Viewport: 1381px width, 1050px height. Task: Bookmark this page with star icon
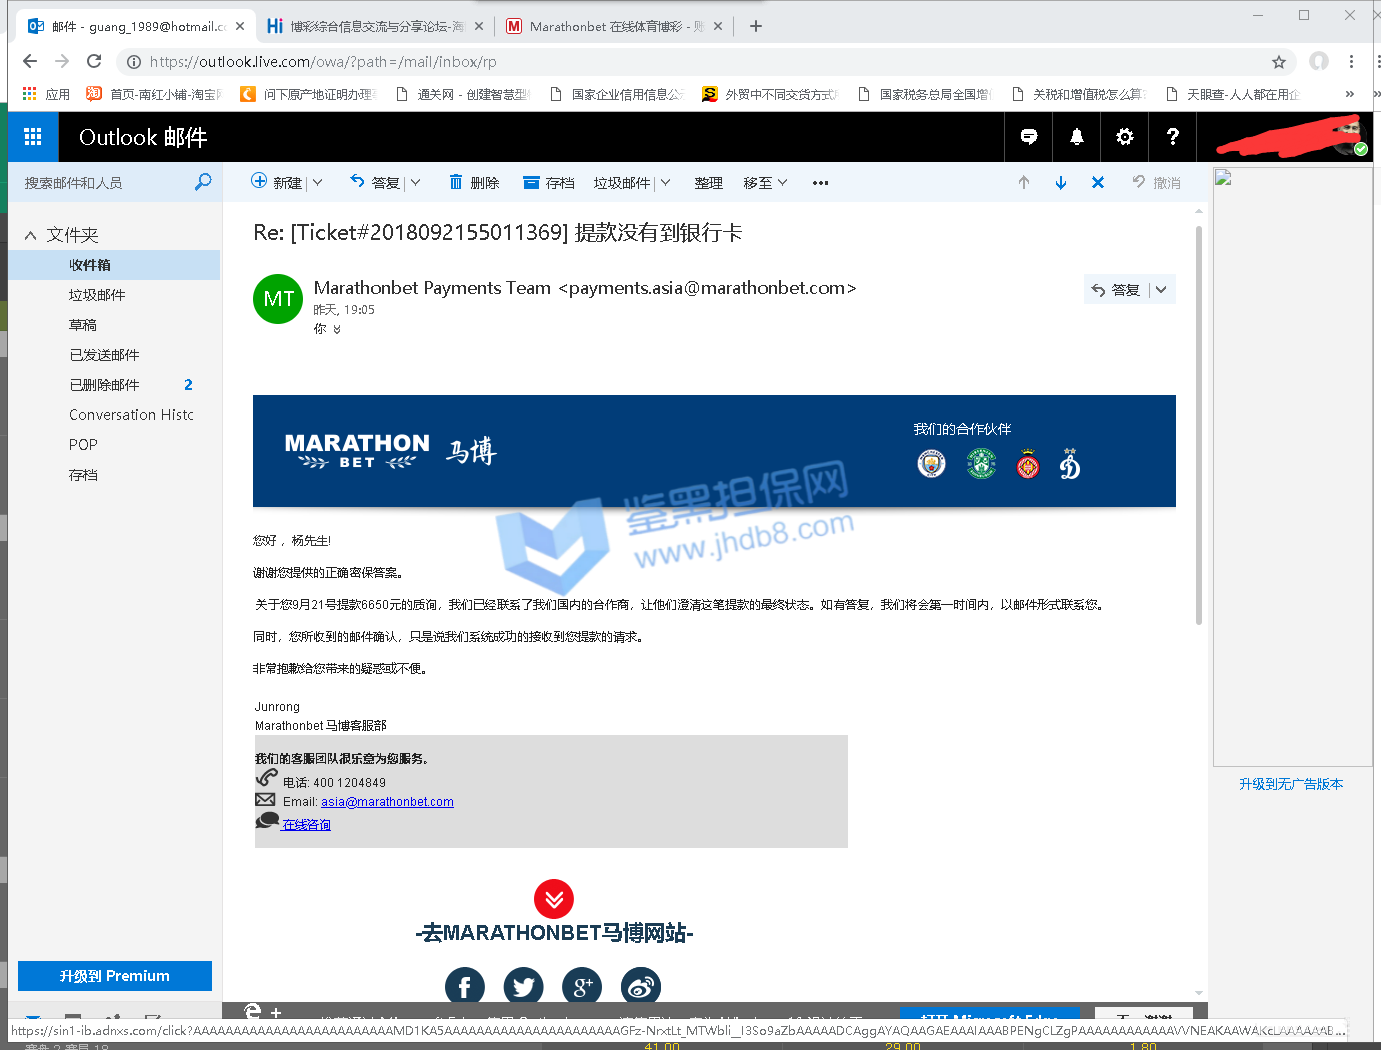(x=1279, y=62)
